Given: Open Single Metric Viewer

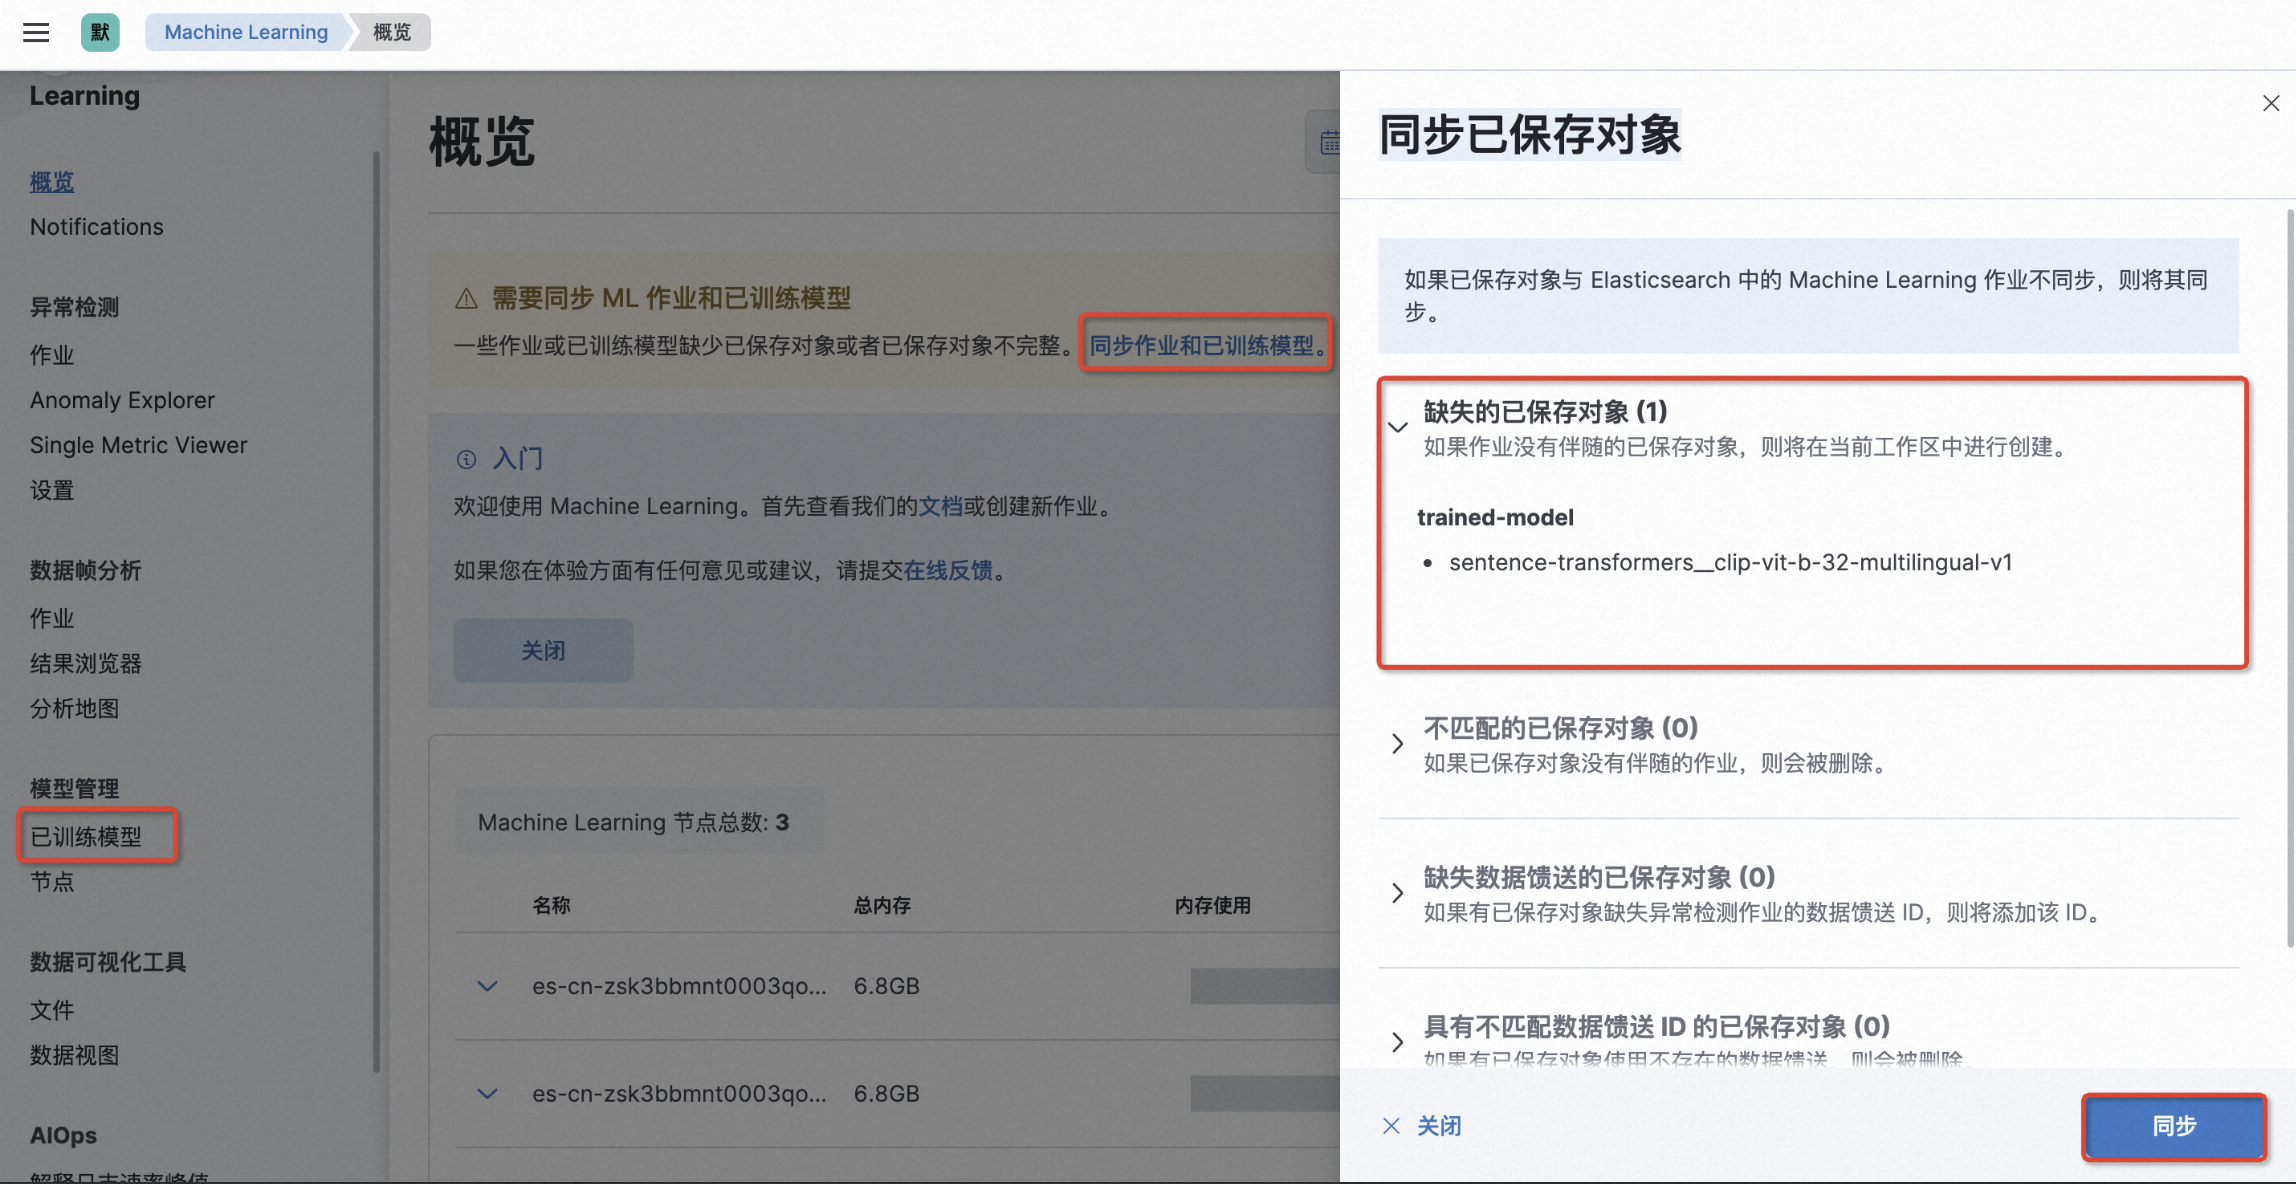Looking at the screenshot, I should [x=138, y=445].
